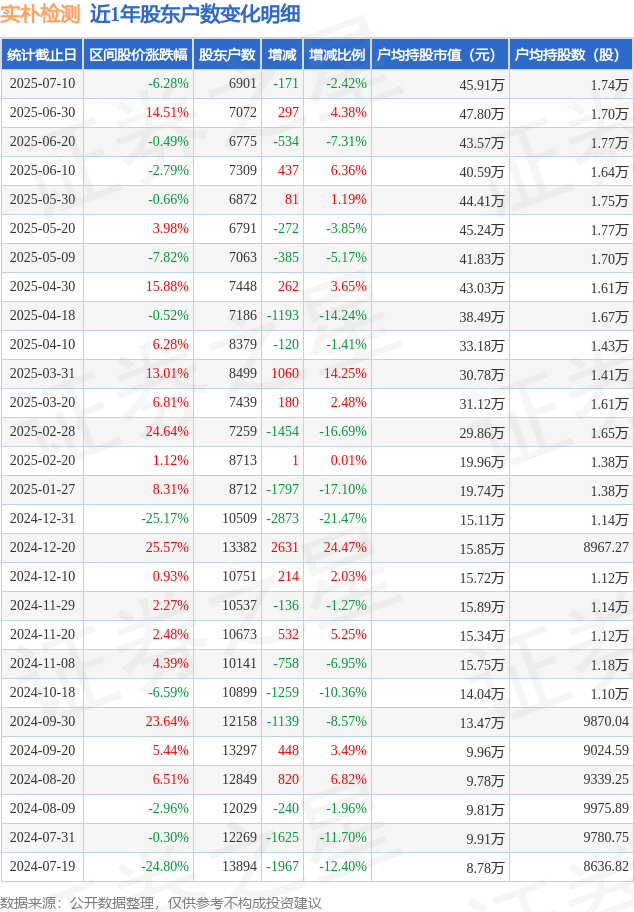Click the 47.80万 market value cell
Viewport: 634px width, 912px height.
coord(482,114)
